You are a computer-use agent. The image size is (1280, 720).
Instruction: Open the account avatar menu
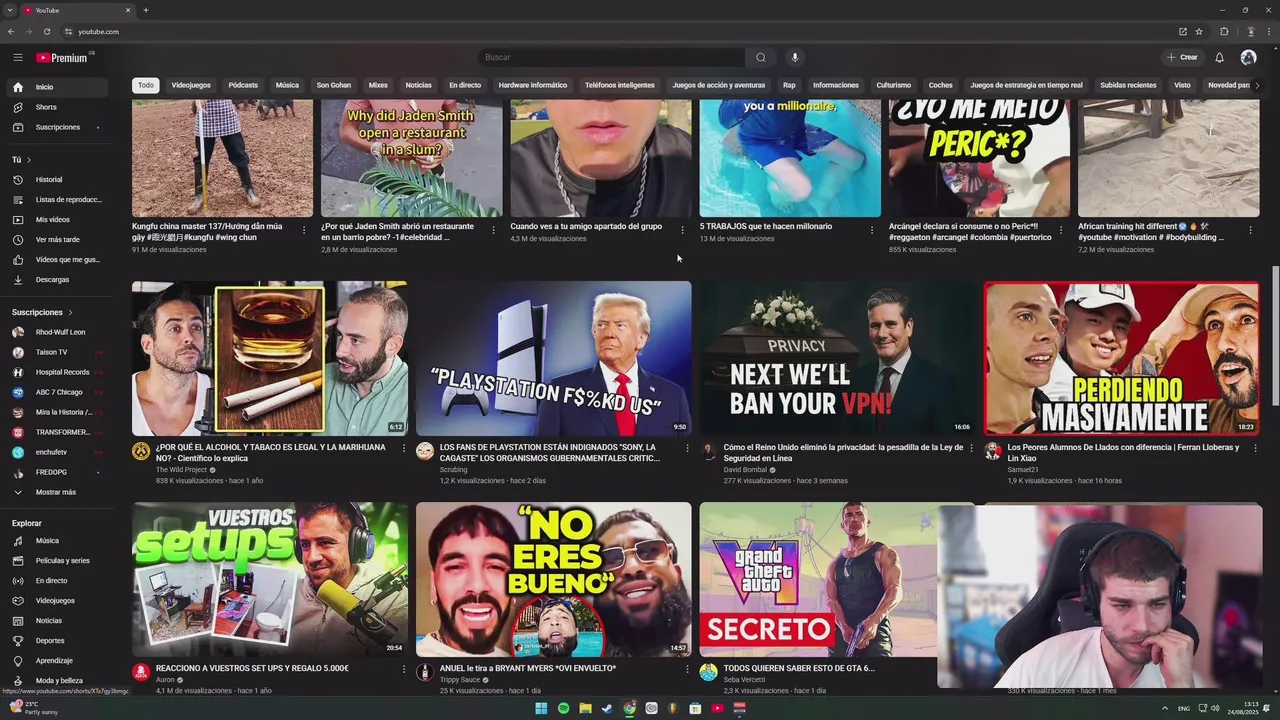tap(1248, 58)
